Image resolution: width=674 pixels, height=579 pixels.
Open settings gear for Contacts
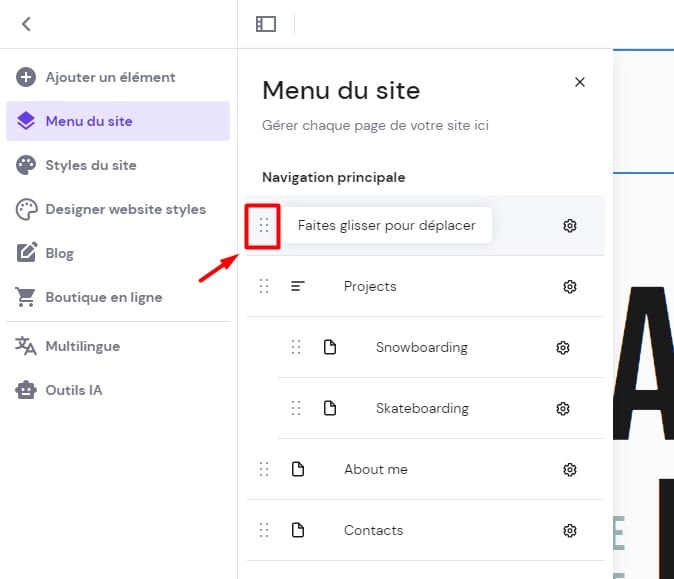pyautogui.click(x=570, y=531)
